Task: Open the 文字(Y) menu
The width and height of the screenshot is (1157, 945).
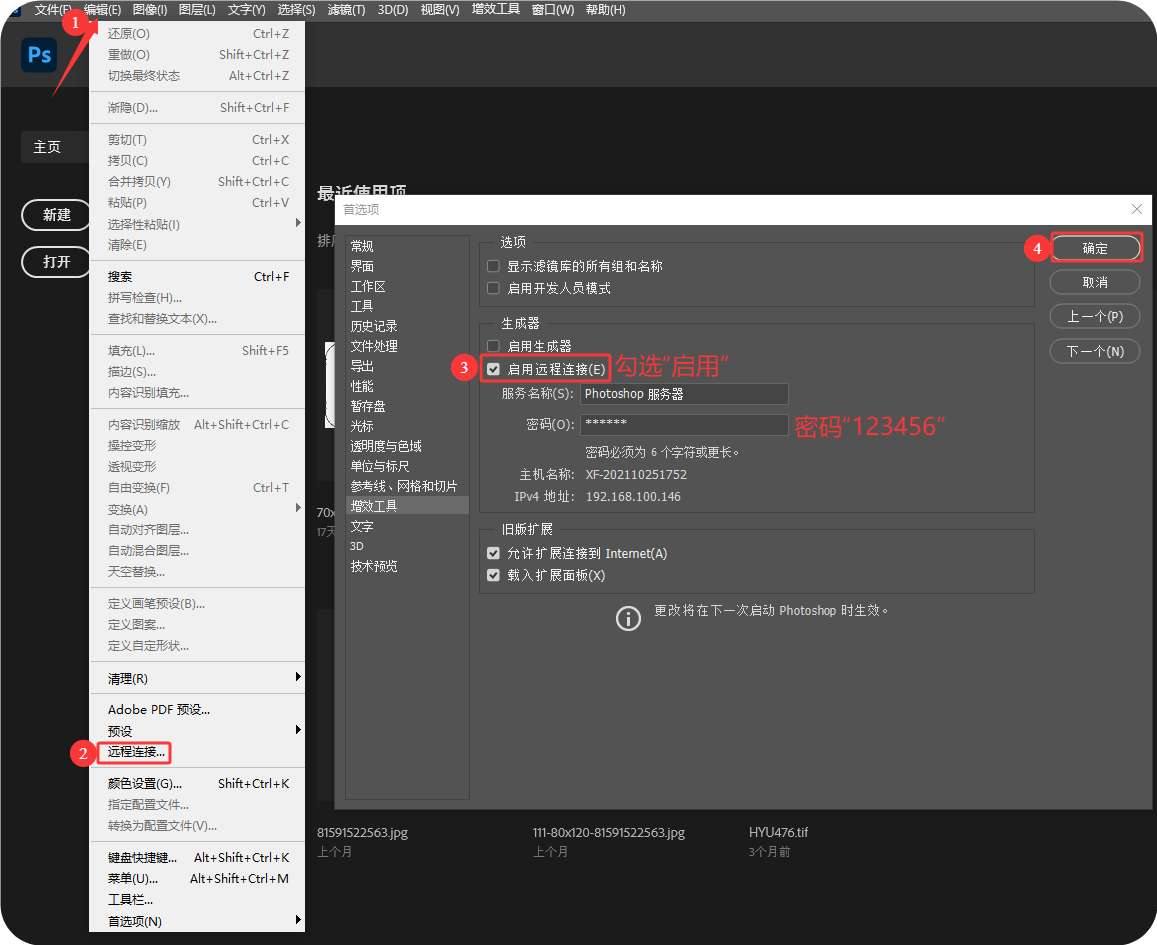Action: pyautogui.click(x=246, y=10)
